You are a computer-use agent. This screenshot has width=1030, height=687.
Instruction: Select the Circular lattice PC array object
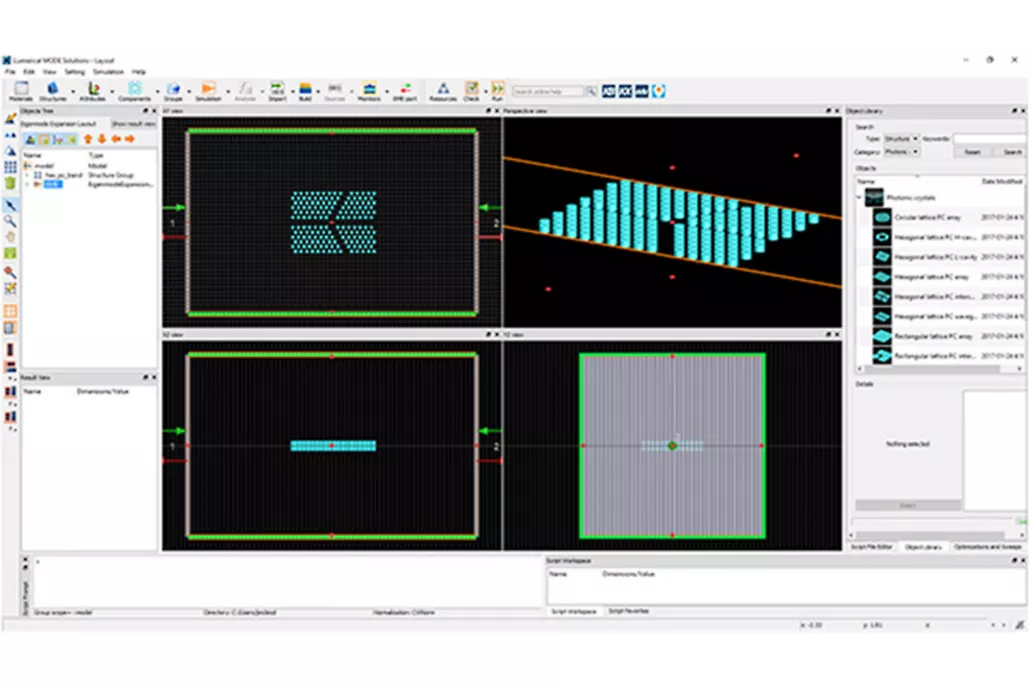tap(918, 217)
